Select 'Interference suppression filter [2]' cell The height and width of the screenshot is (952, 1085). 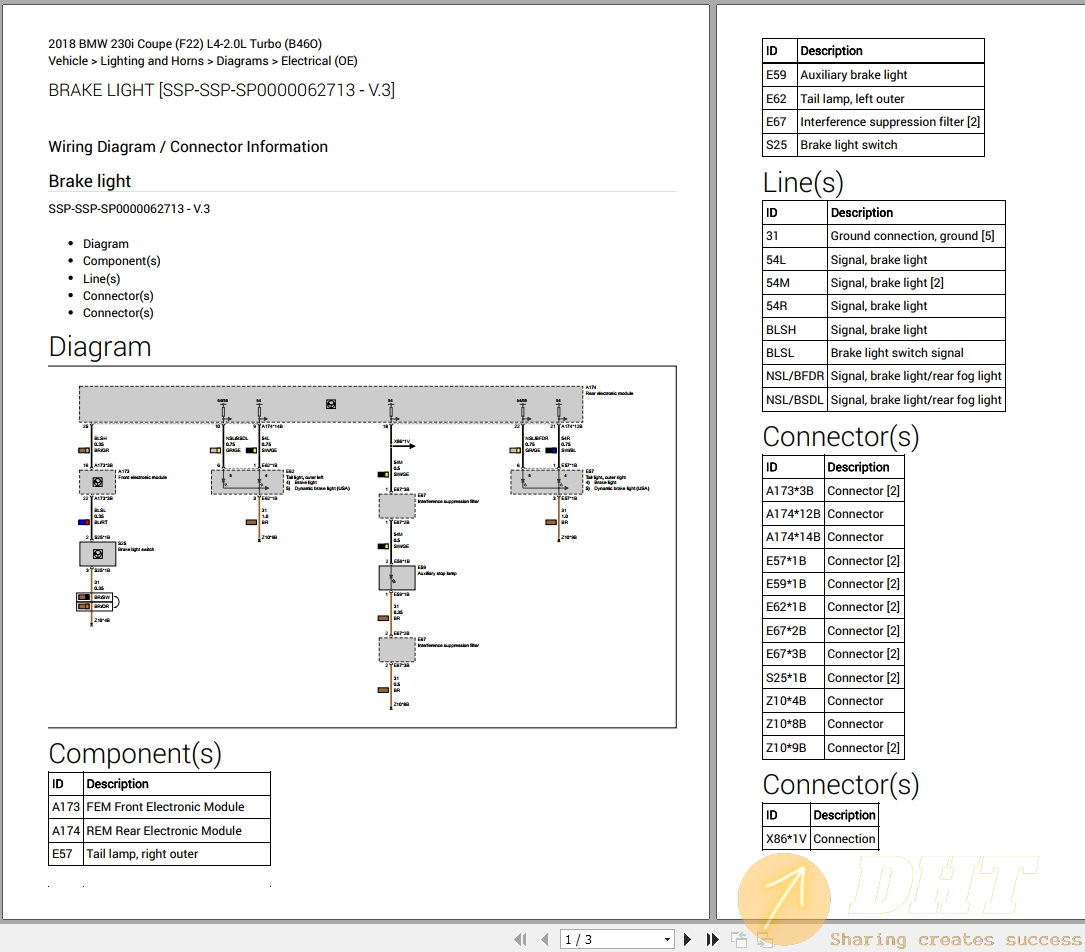[x=891, y=122]
